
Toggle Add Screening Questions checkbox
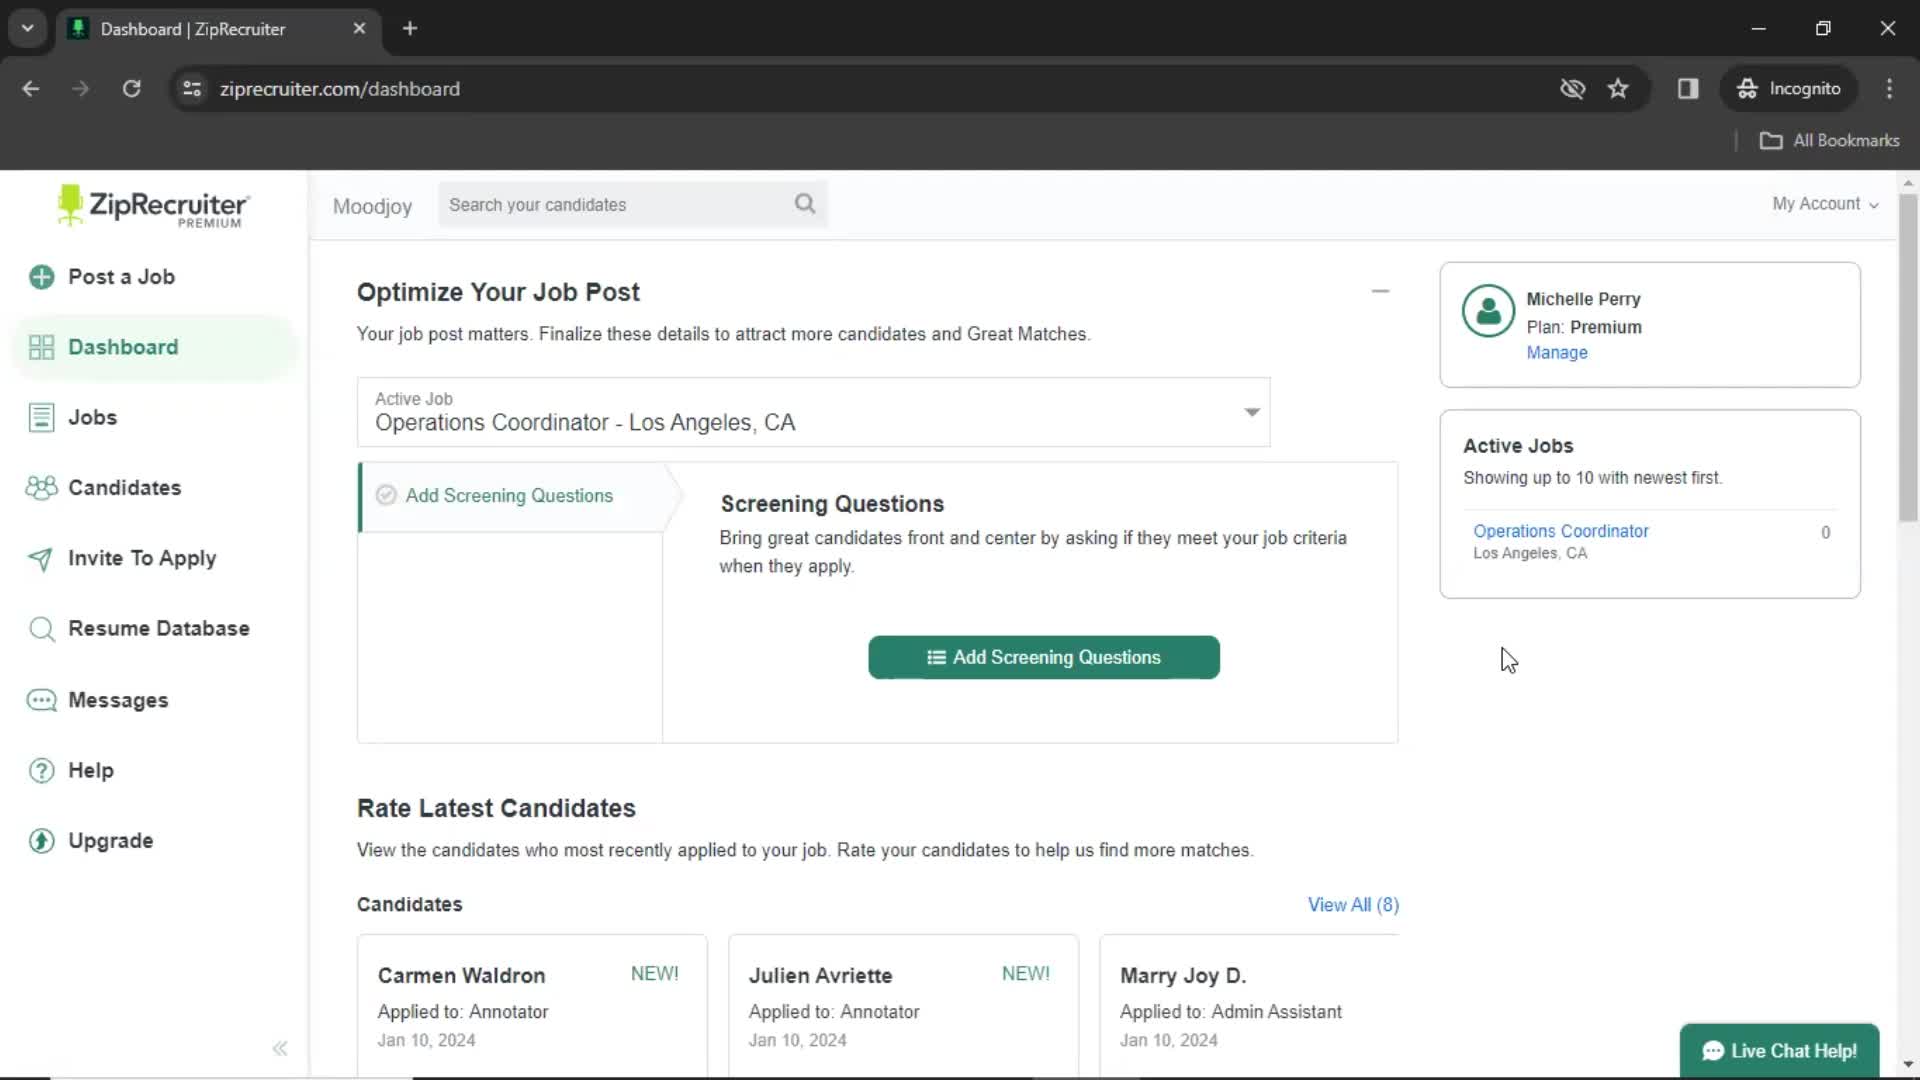point(388,495)
